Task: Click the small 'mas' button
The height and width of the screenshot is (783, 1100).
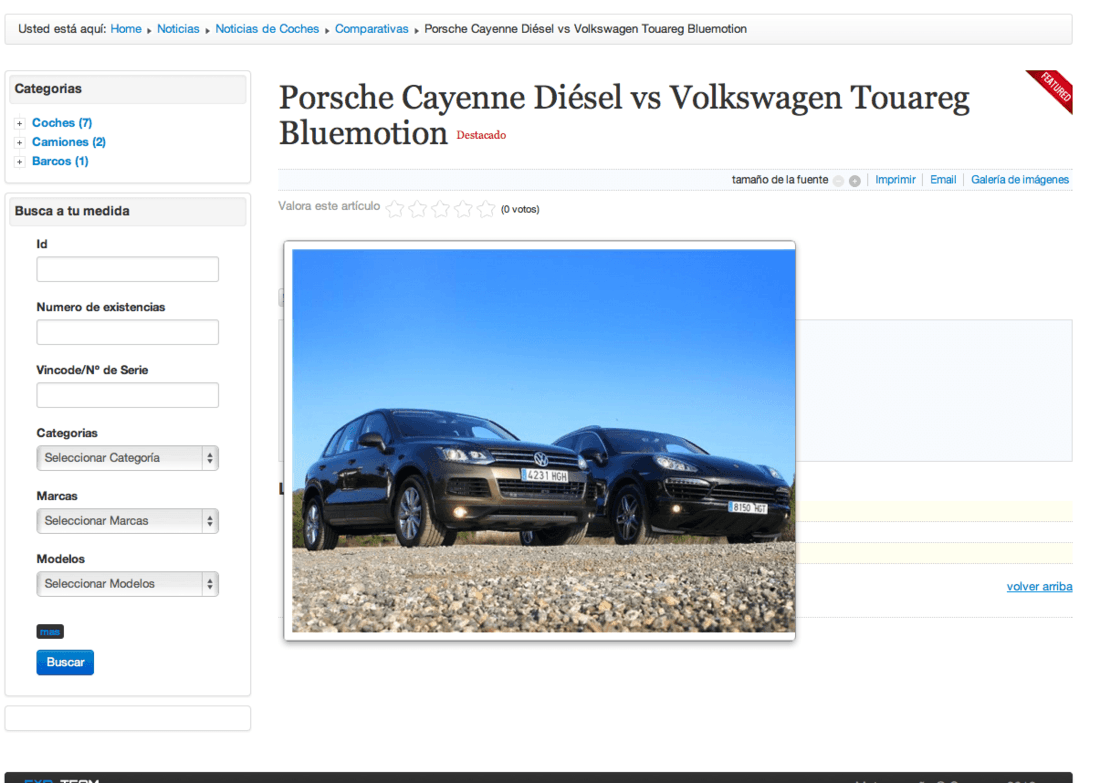Action: (x=50, y=631)
